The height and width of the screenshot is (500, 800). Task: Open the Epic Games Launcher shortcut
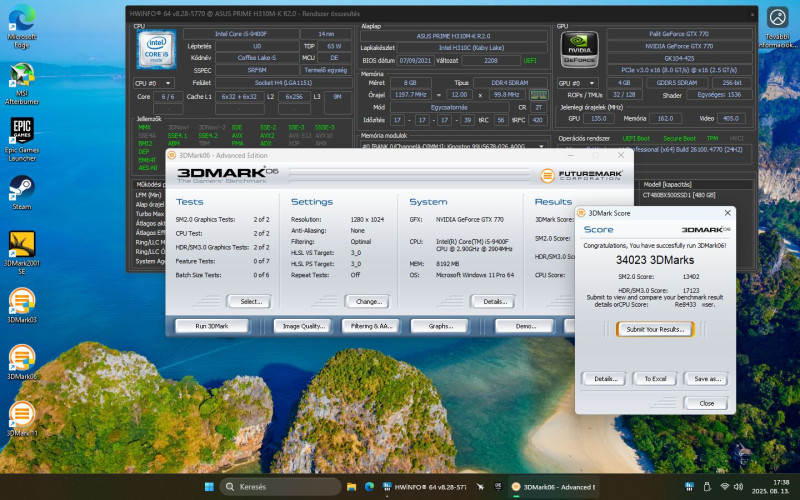22,140
